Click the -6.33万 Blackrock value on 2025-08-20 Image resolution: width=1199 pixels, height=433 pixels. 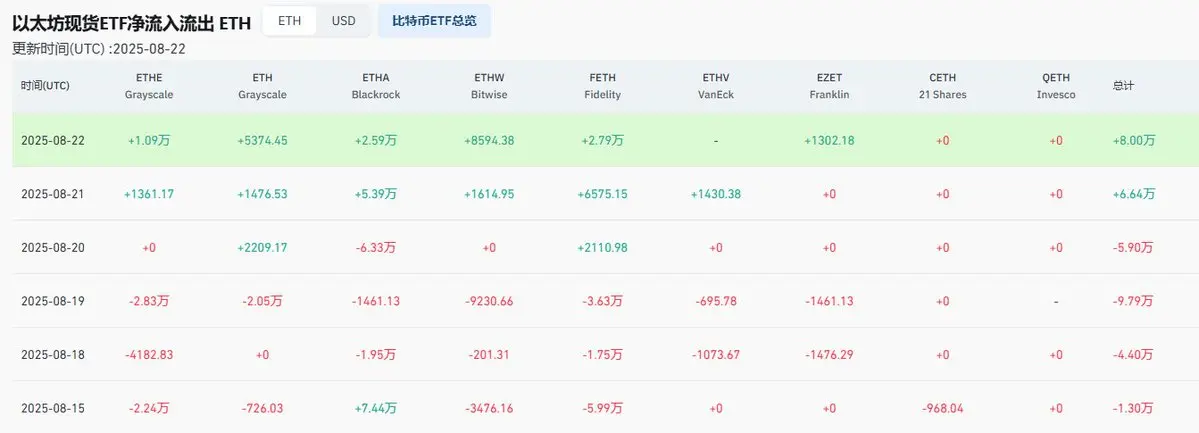[x=375, y=248]
